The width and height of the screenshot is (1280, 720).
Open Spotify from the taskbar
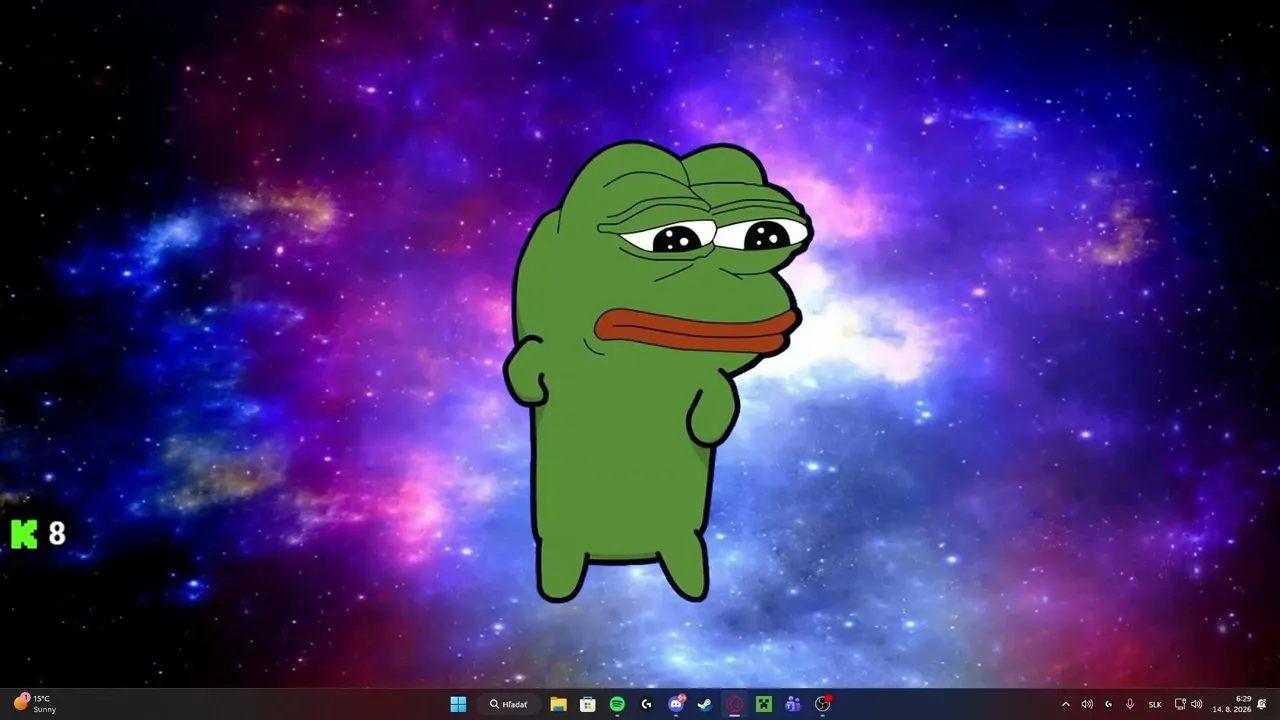[x=617, y=704]
